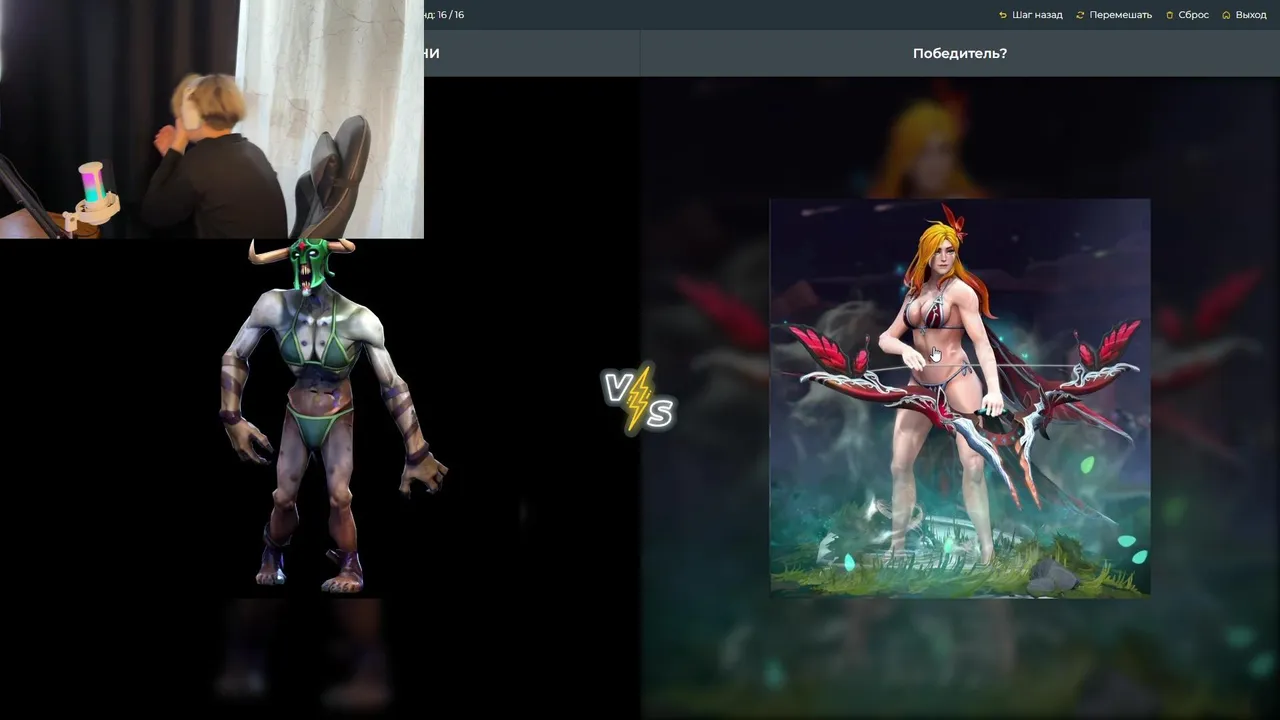1280x720 pixels.
Task: Click the webcam overlay video
Action: [x=212, y=119]
